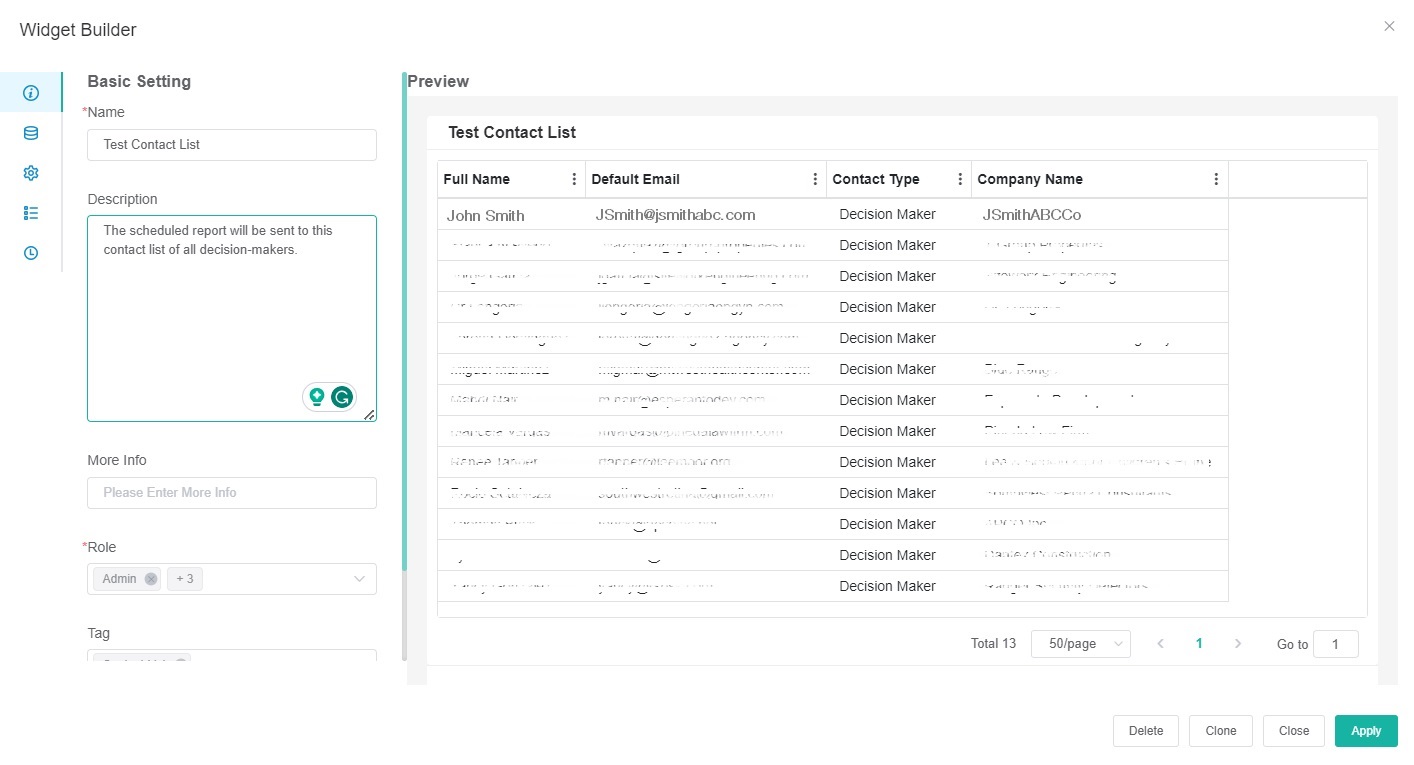Screen dimensions: 1414x765
Task: Click the Delete button
Action: 1145,731
